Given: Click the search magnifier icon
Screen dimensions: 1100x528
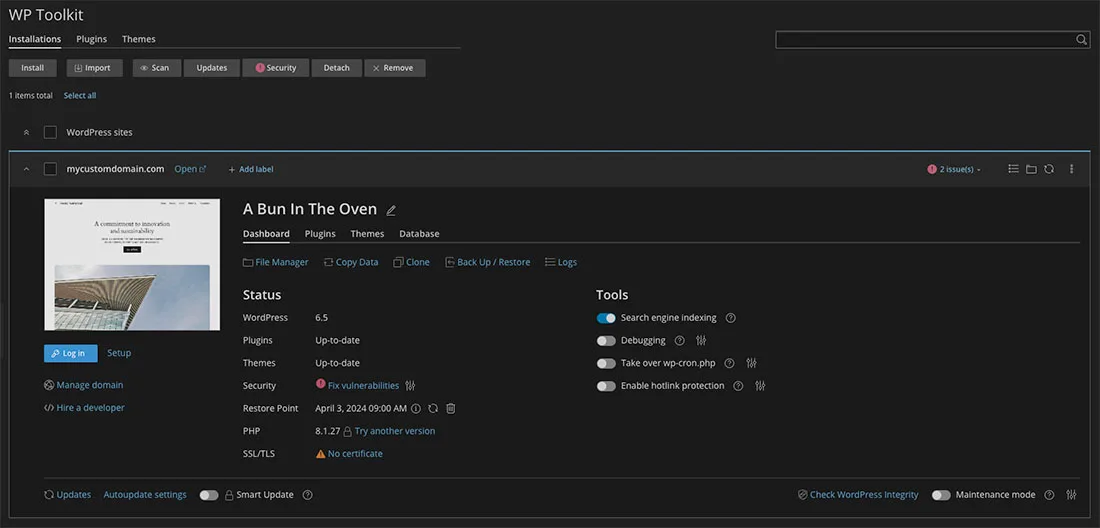Looking at the screenshot, I should click(1081, 40).
